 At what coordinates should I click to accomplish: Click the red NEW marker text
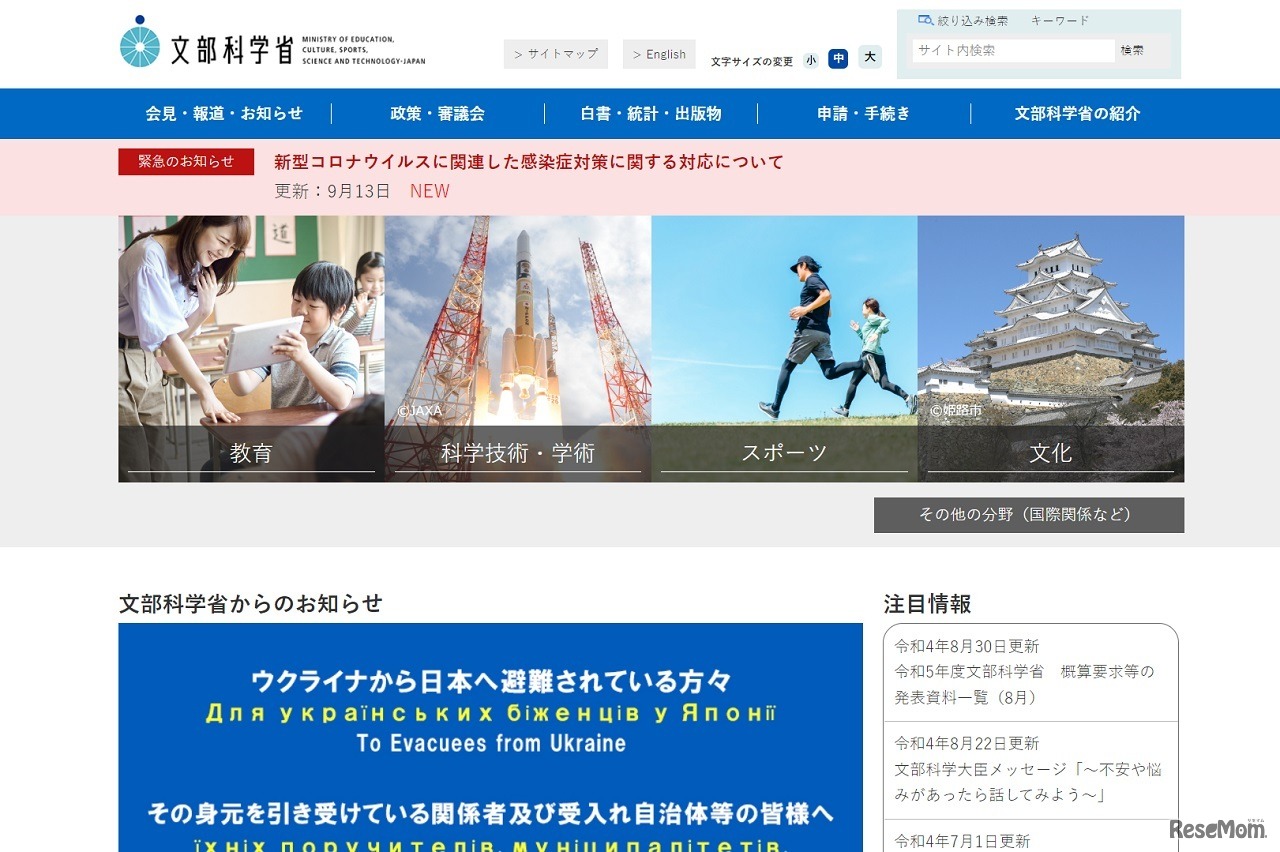430,191
